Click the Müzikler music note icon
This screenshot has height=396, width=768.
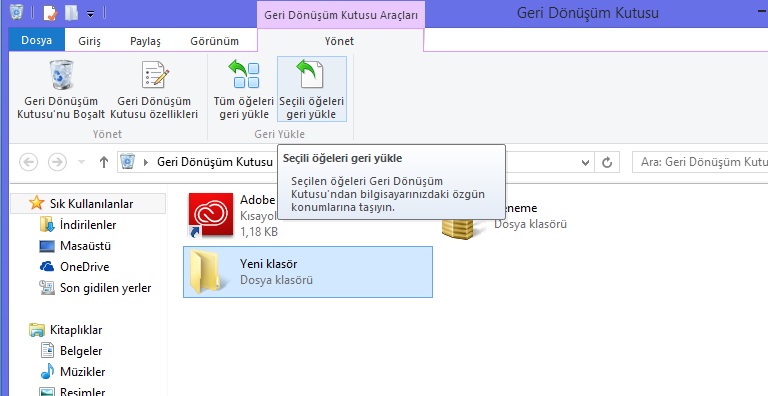(x=47, y=371)
